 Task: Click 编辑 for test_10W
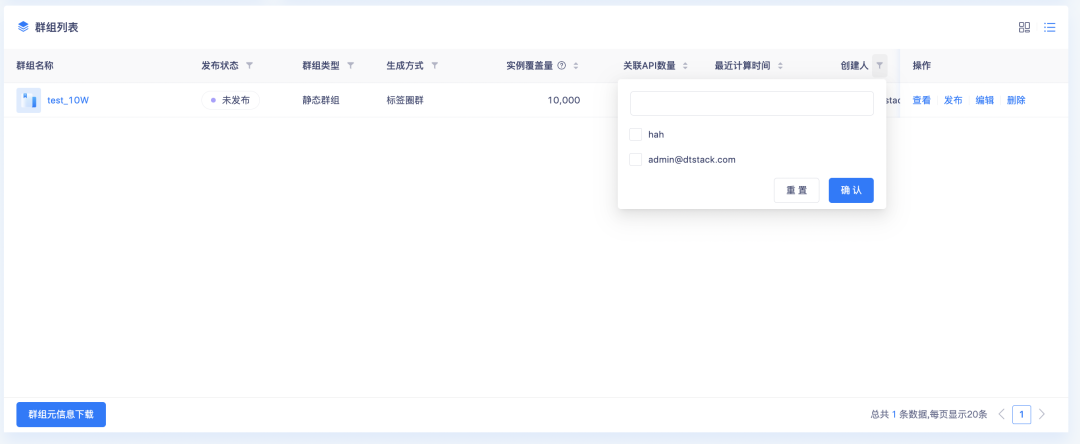[985, 101]
